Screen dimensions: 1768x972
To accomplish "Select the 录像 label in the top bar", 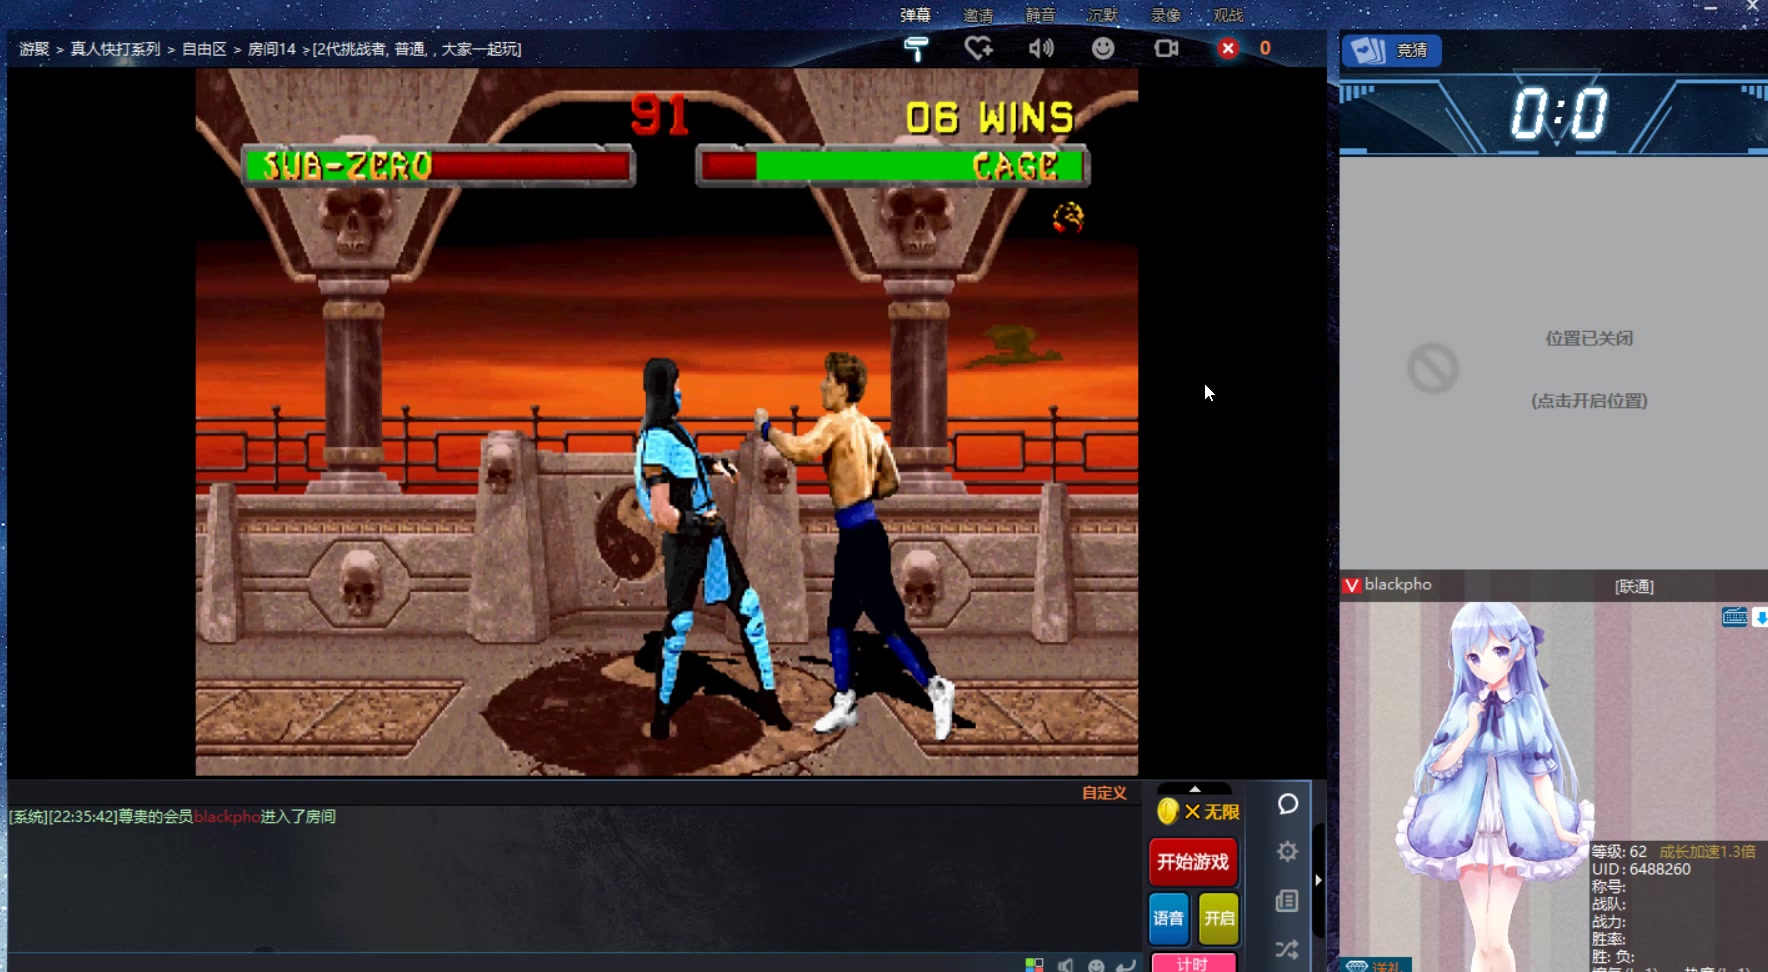I will coord(1165,15).
